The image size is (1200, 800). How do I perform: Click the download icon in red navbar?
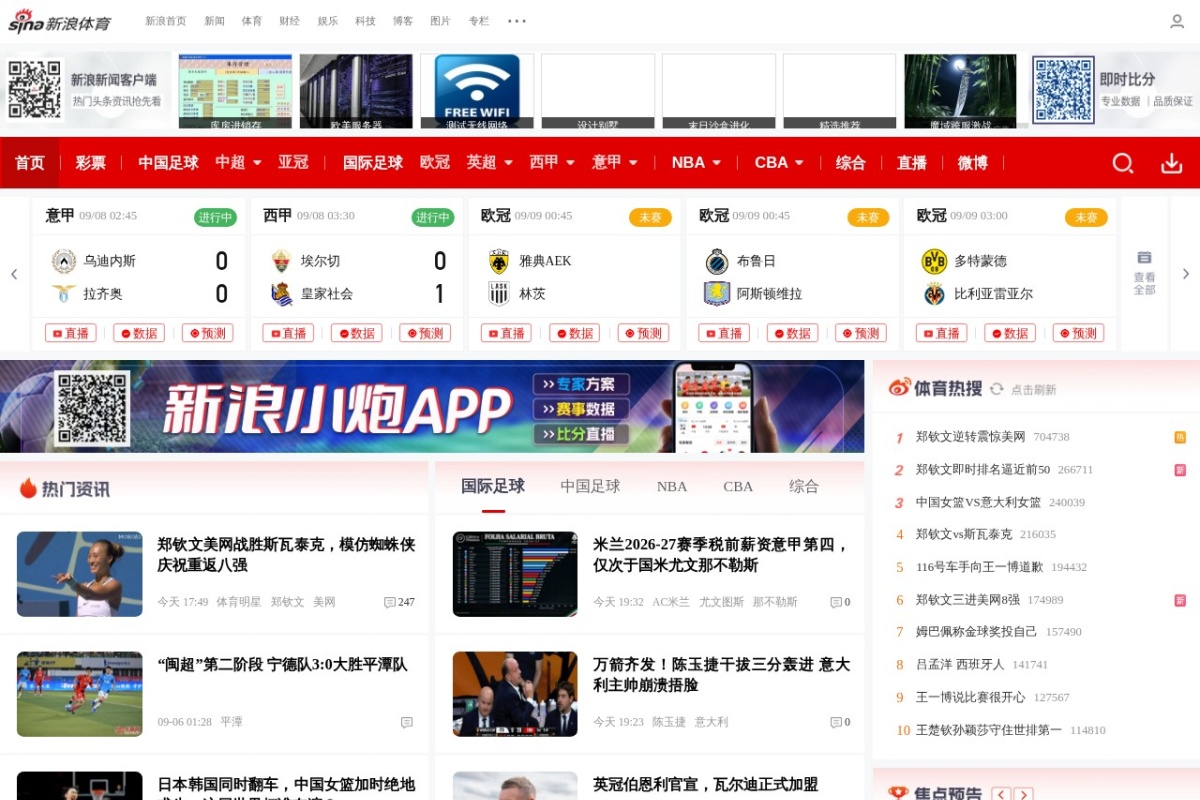point(1172,163)
